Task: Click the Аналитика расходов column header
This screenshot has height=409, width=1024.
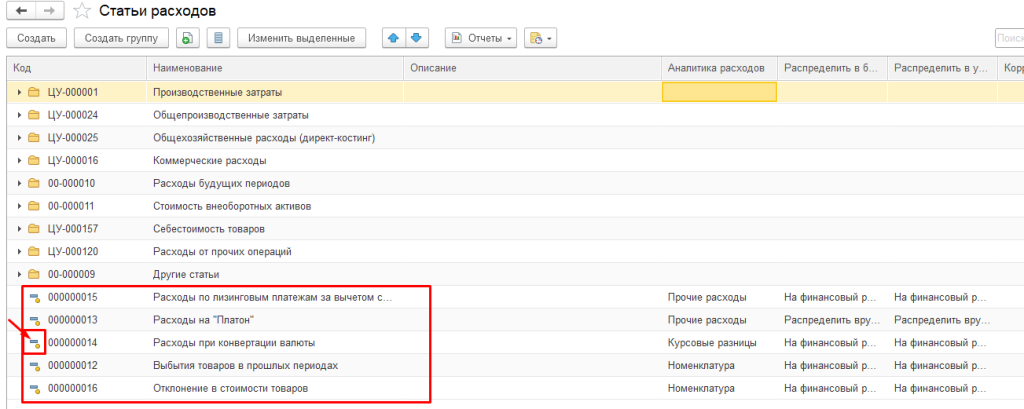Action: pyautogui.click(x=717, y=67)
